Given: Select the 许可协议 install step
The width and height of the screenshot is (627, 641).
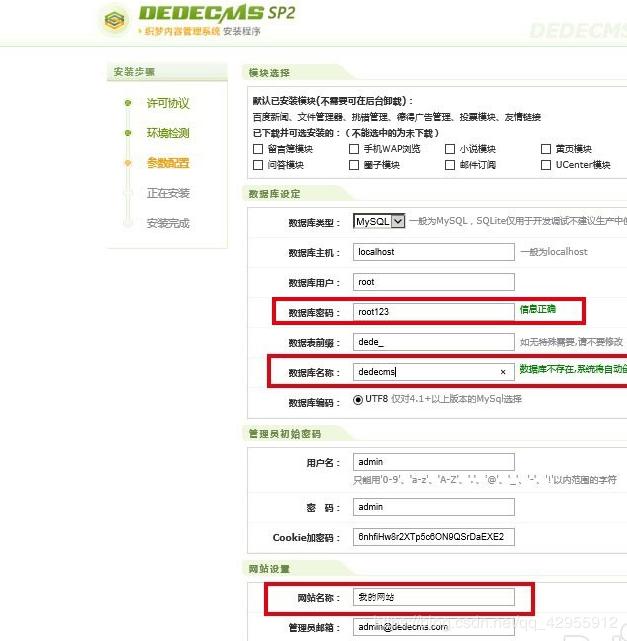Looking at the screenshot, I should tap(168, 103).
